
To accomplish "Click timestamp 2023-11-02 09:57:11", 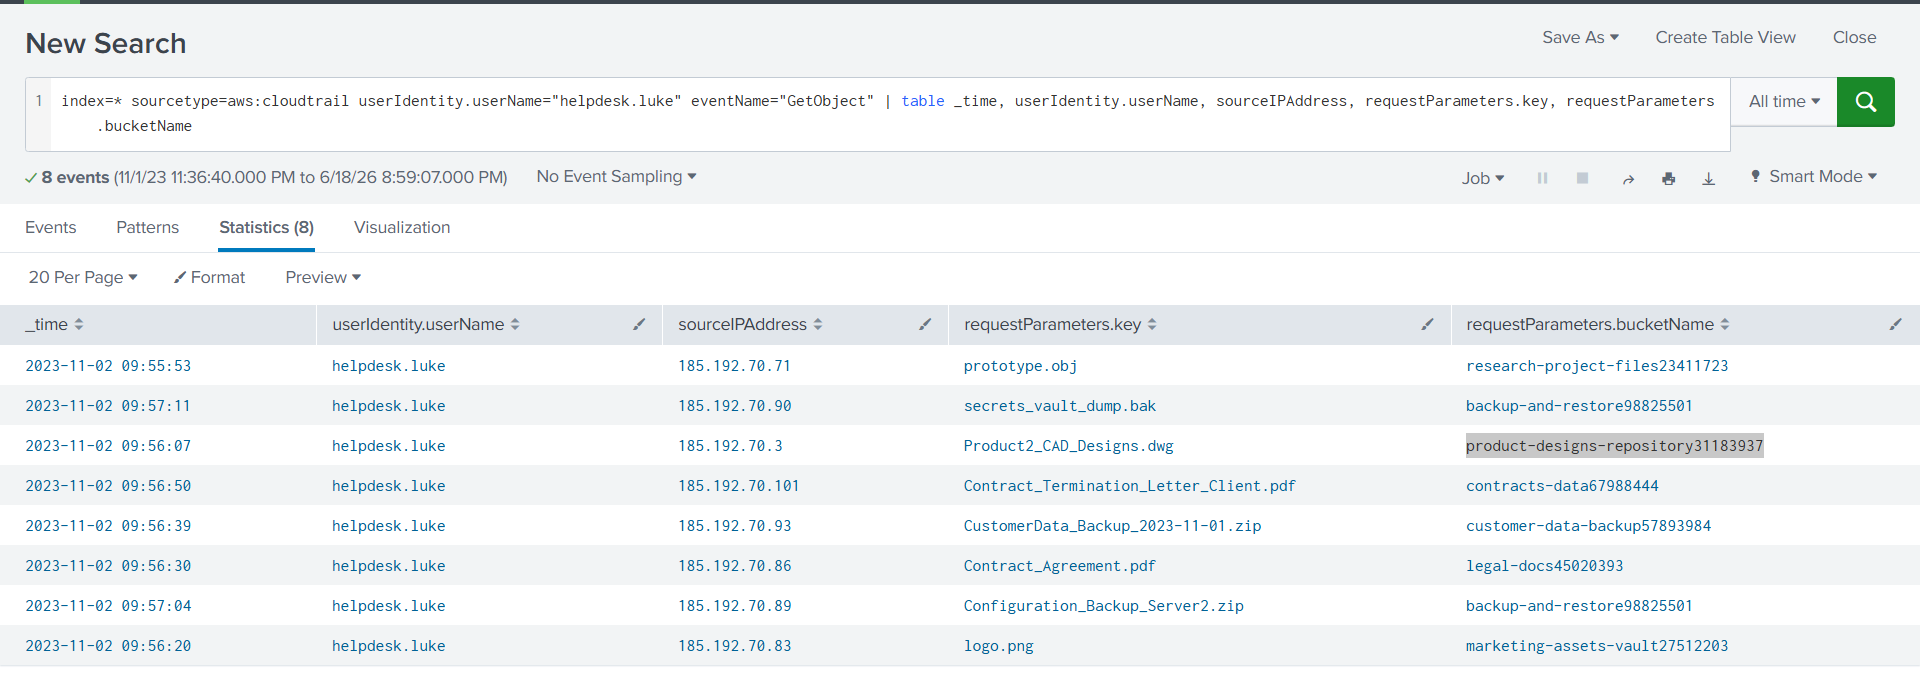I will click(x=108, y=406).
